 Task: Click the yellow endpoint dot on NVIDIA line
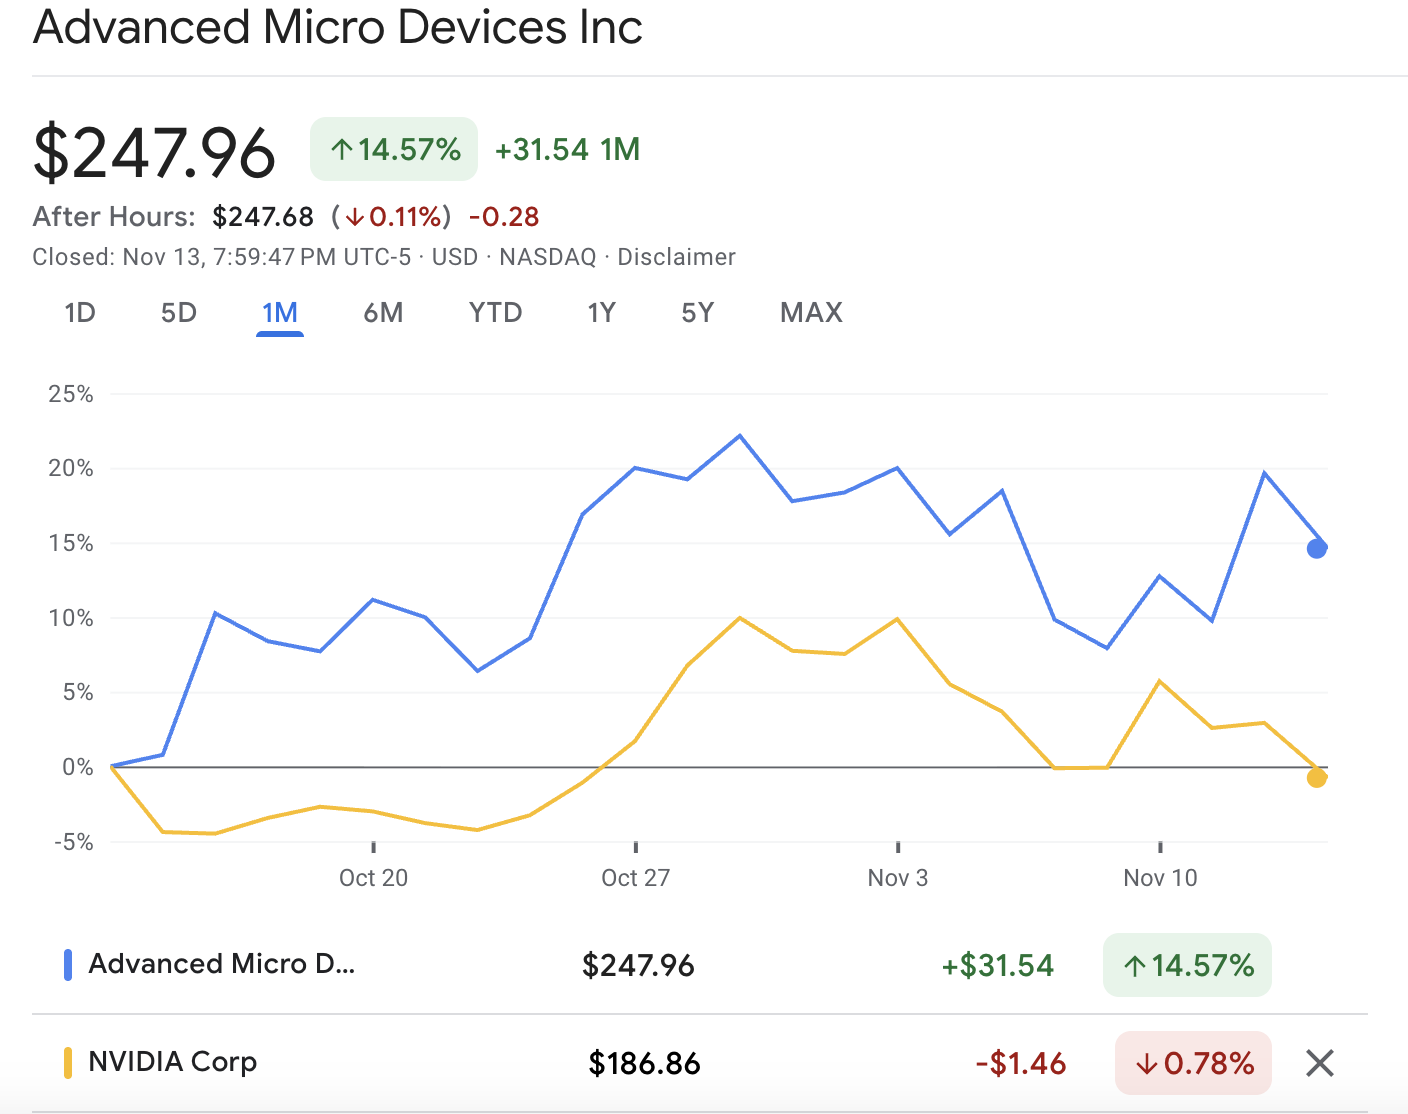1318,777
